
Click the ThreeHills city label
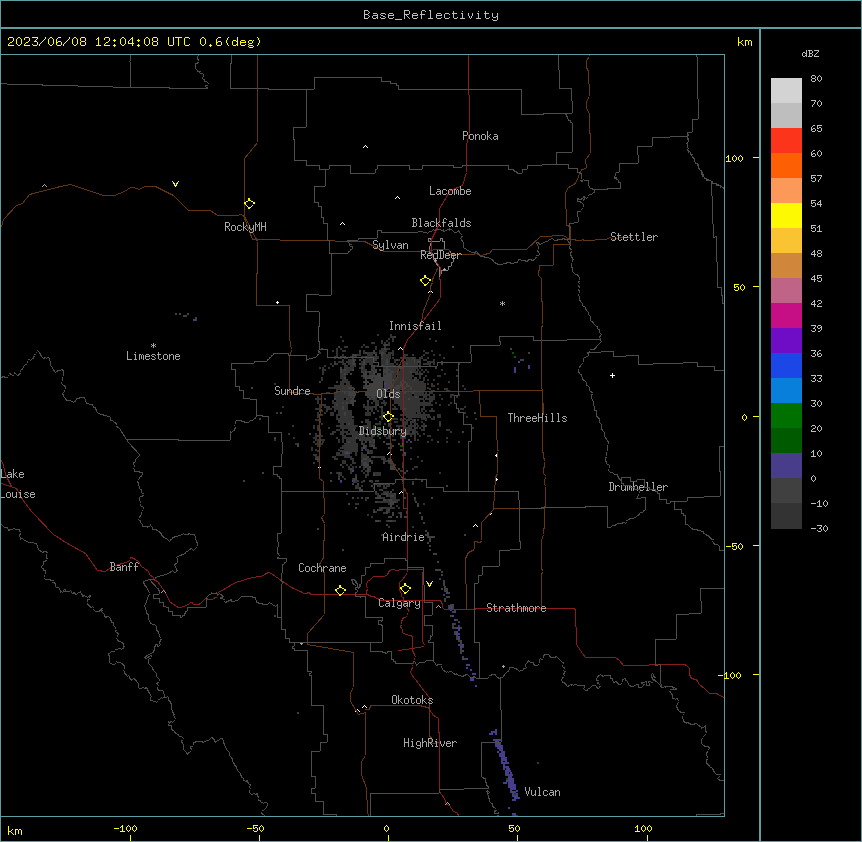point(537,418)
